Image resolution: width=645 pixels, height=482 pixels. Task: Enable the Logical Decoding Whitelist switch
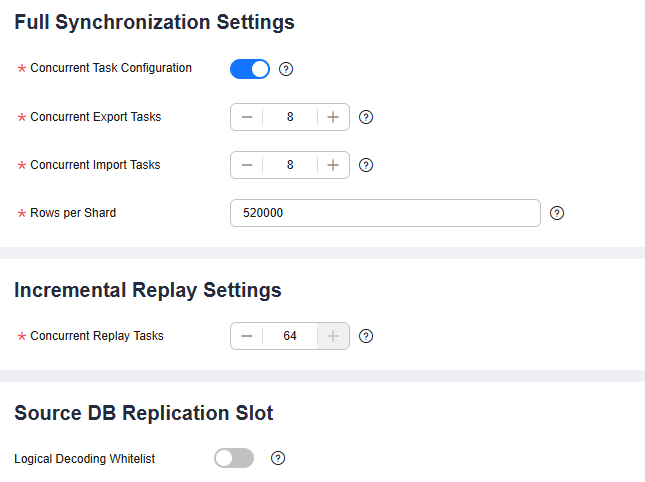point(234,458)
